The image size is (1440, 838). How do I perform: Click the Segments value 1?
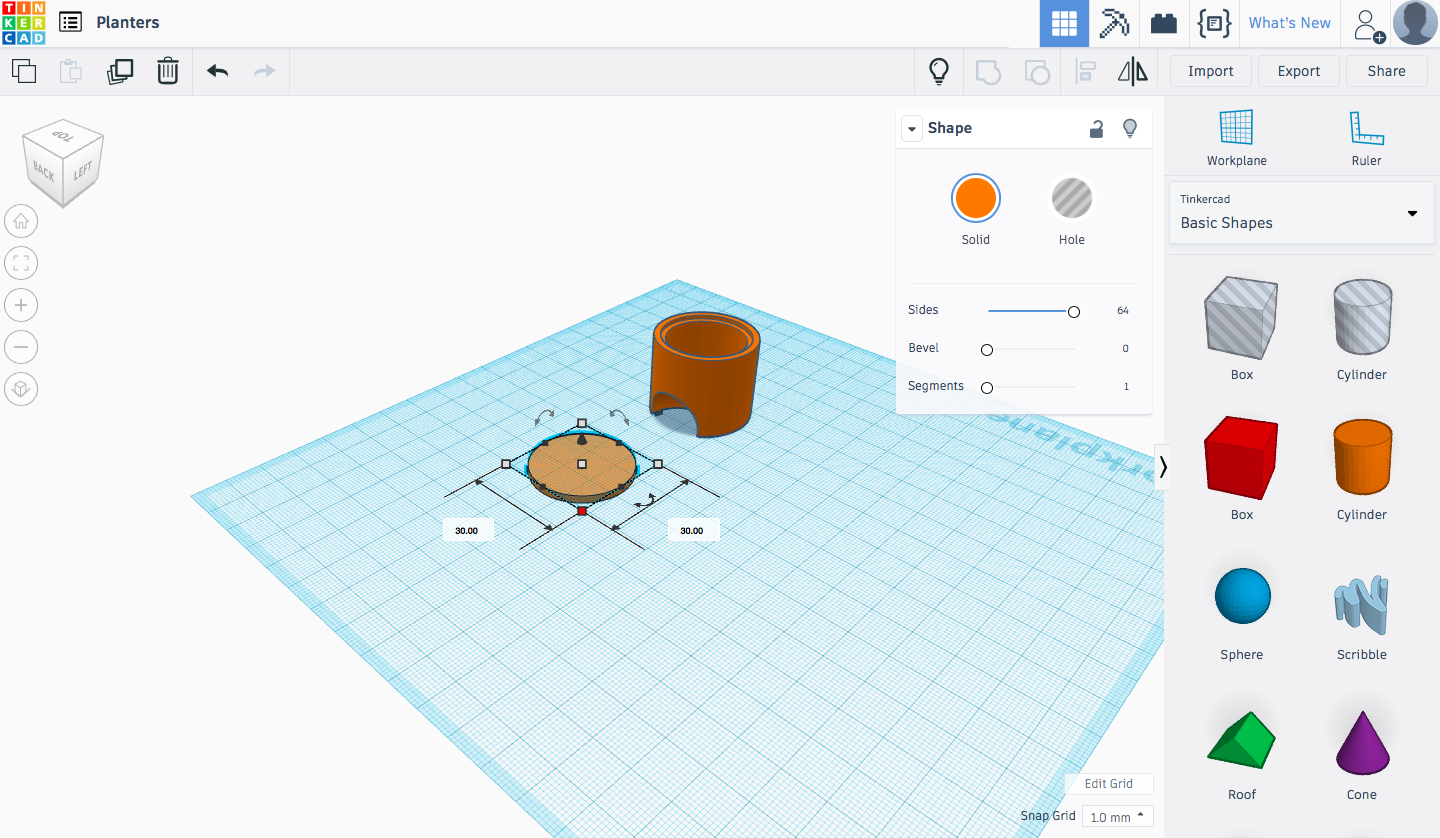1126,387
